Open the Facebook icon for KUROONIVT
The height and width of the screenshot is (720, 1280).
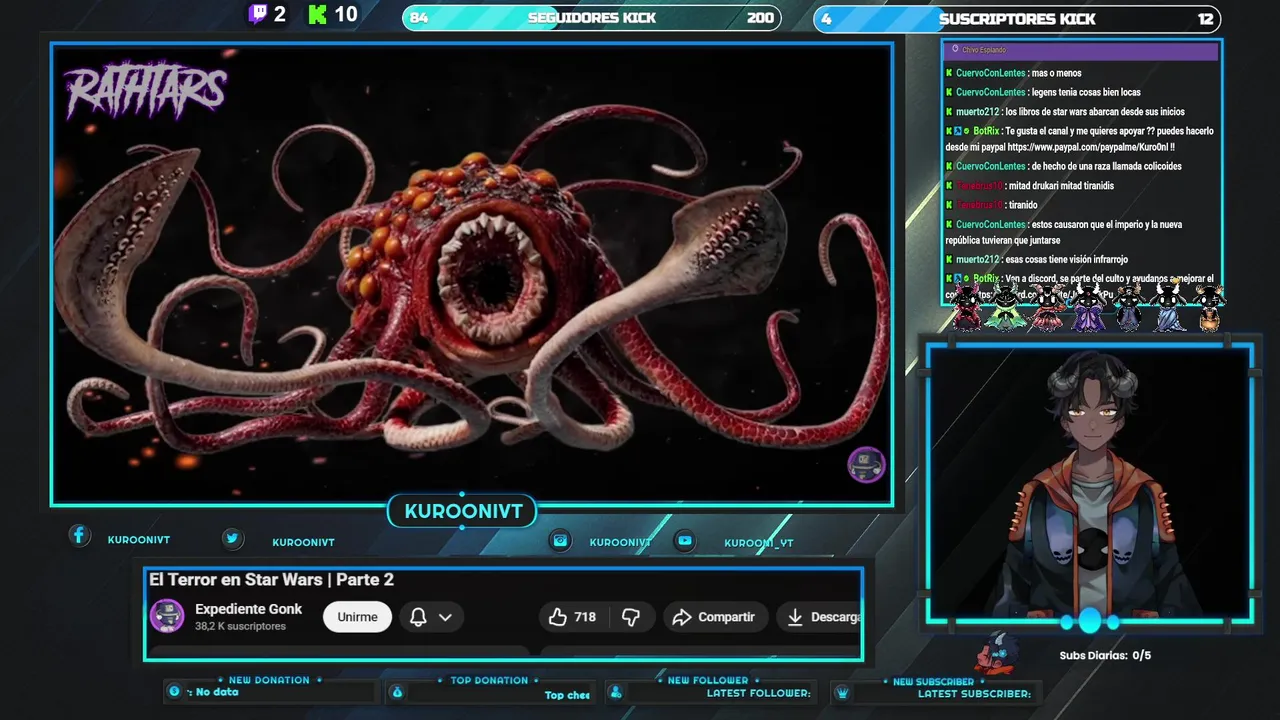79,535
